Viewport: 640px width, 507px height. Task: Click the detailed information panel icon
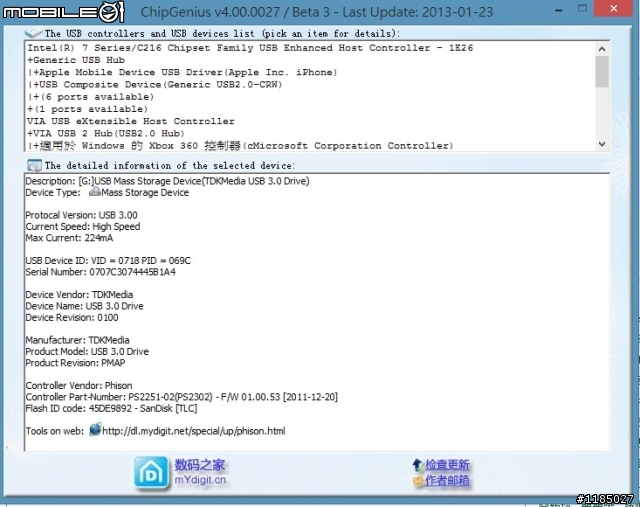pyautogui.click(x=35, y=165)
